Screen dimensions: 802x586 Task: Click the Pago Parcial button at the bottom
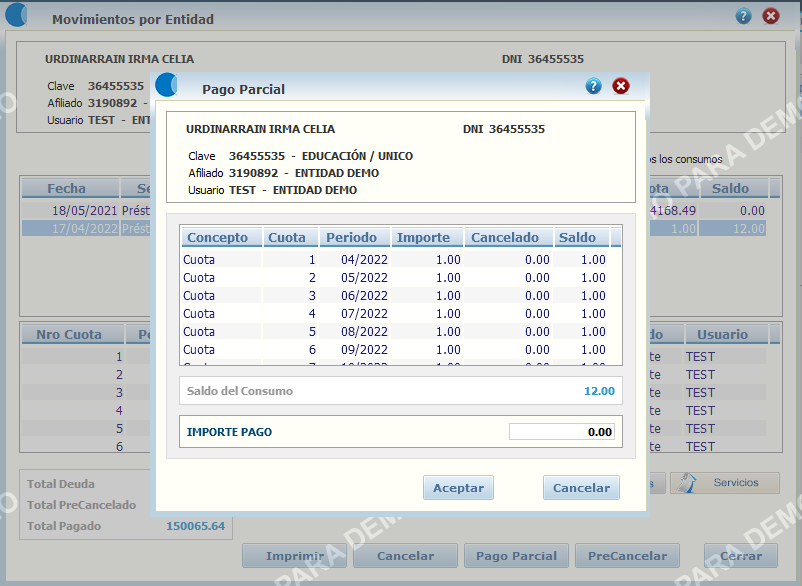[516, 556]
